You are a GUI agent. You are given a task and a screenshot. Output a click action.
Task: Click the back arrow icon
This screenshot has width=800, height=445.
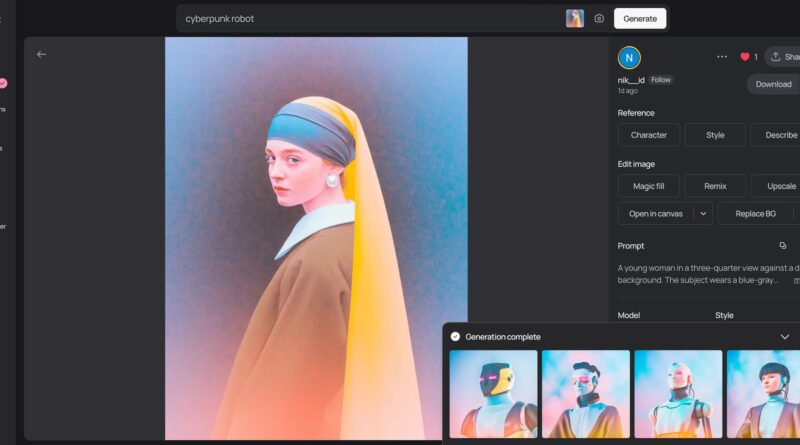[41, 54]
